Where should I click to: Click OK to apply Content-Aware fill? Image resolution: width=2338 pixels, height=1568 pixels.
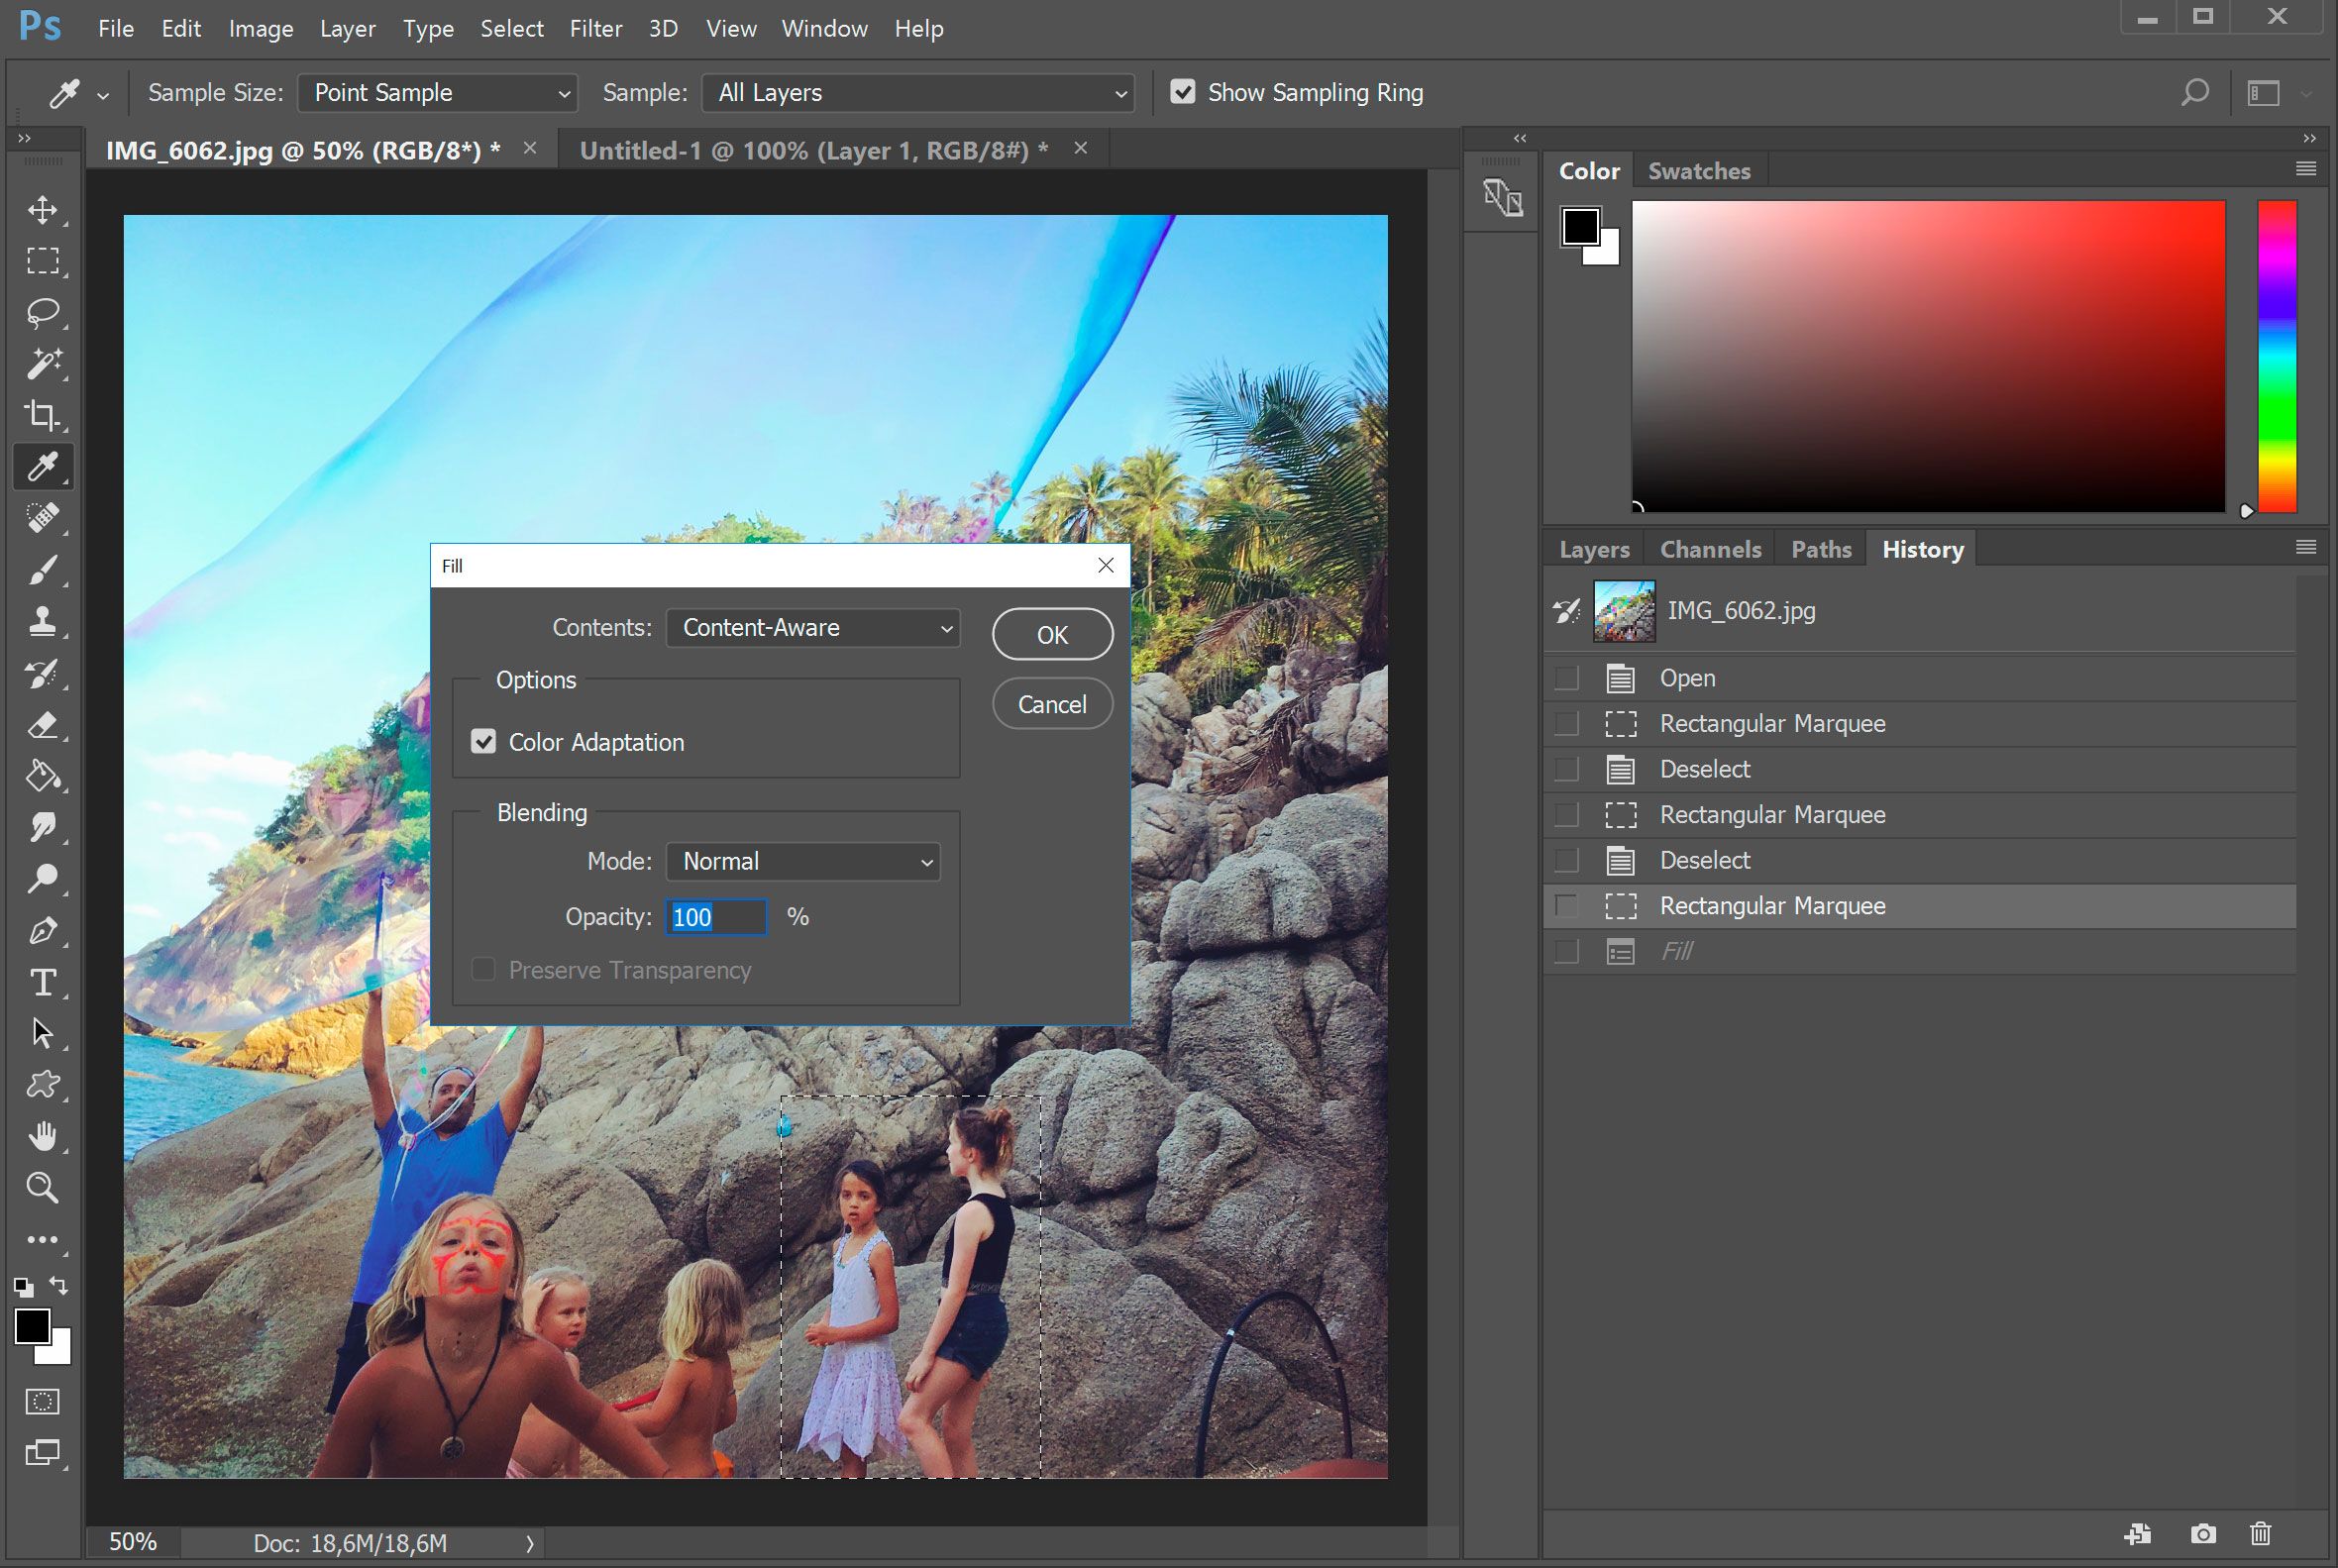[1052, 634]
